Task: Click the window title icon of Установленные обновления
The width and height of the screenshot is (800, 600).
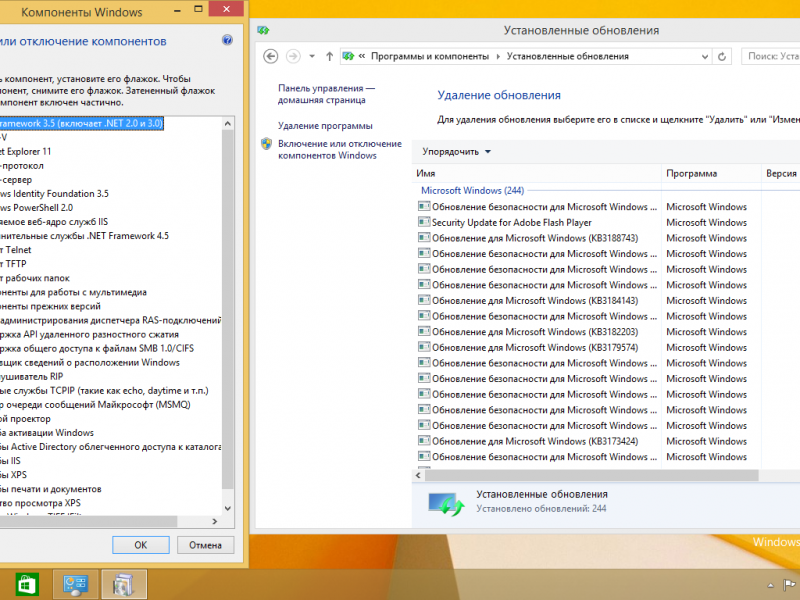Action: point(263,30)
